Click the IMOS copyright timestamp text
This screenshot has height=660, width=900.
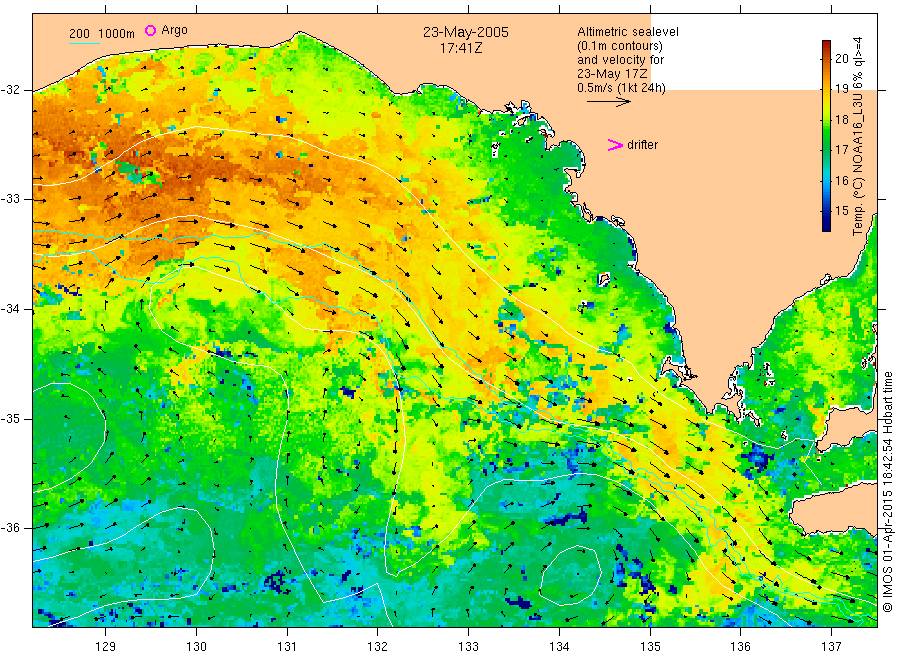[x=888, y=491]
